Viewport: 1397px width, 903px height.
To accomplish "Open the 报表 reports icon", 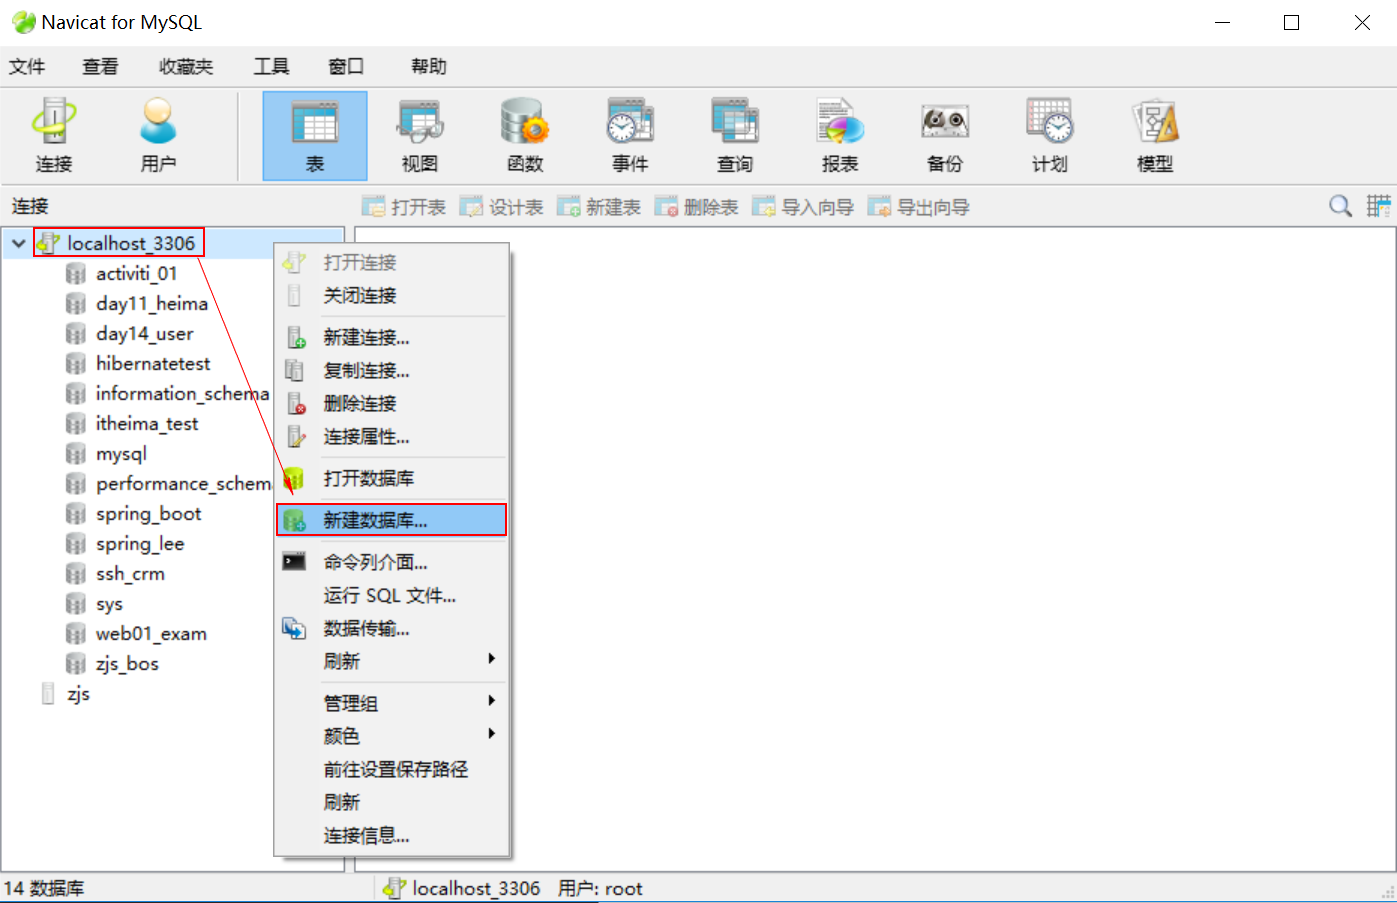I will [x=840, y=136].
